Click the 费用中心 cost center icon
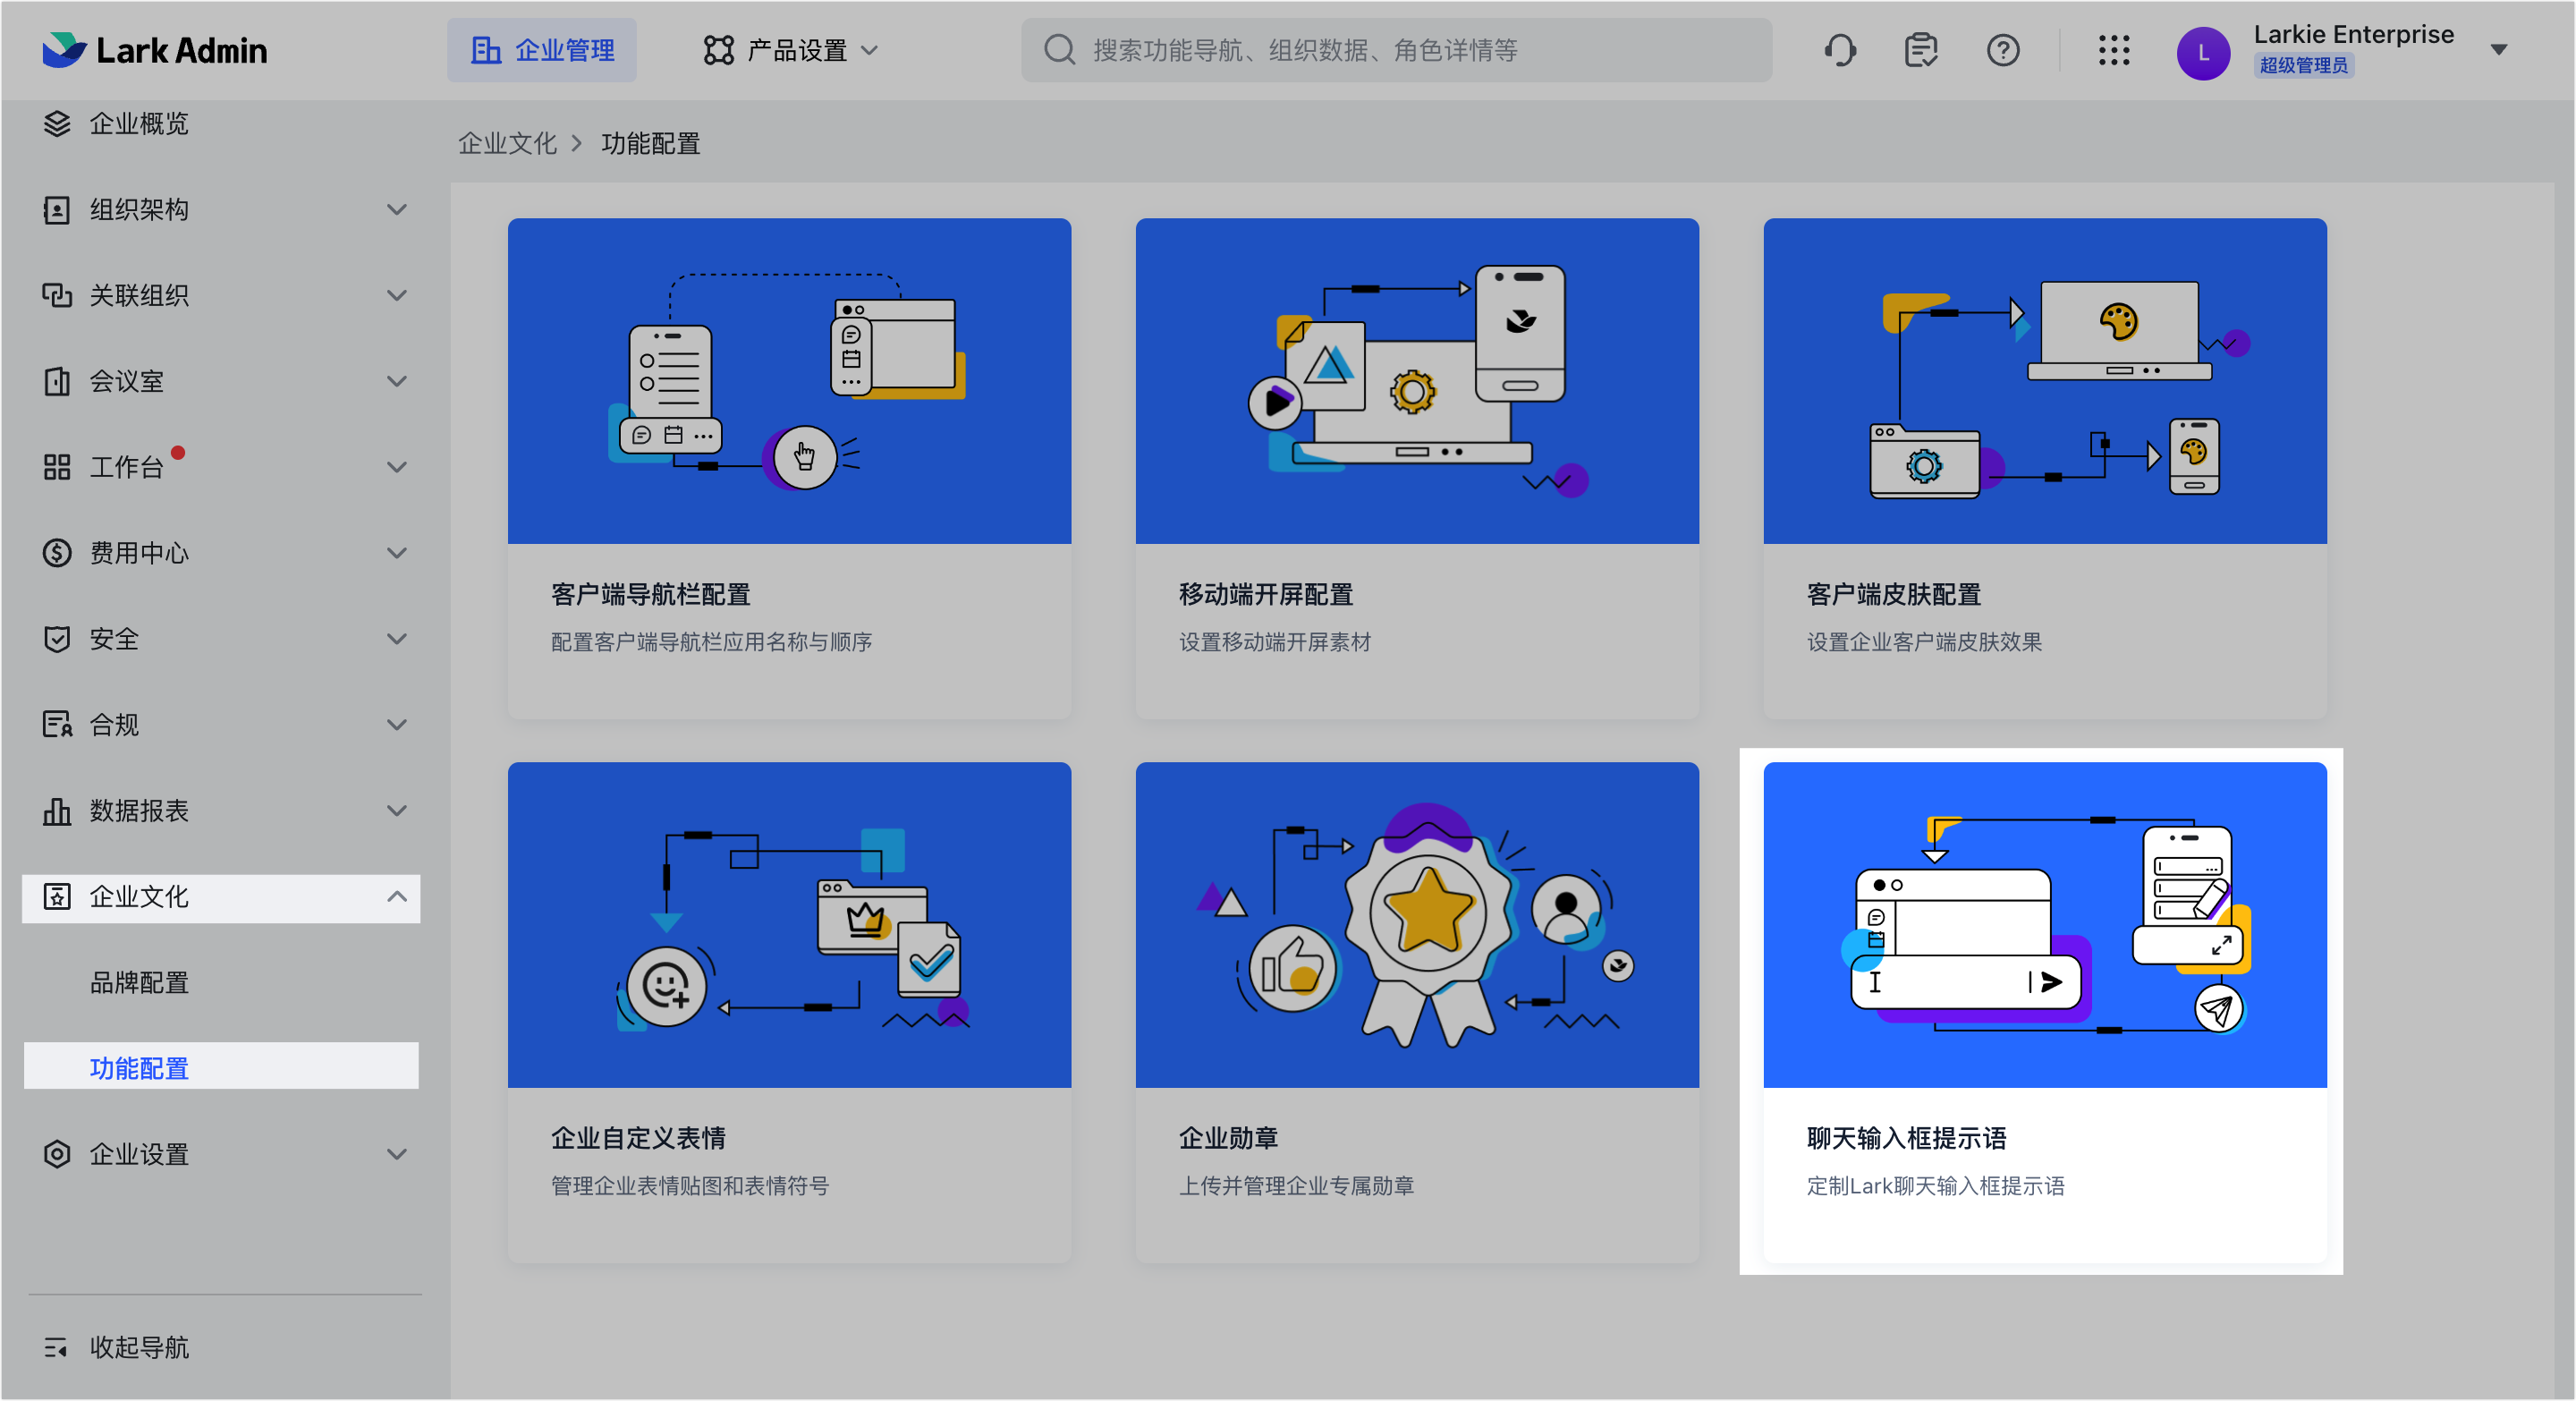This screenshot has height=1401, width=2576. pyautogui.click(x=56, y=552)
